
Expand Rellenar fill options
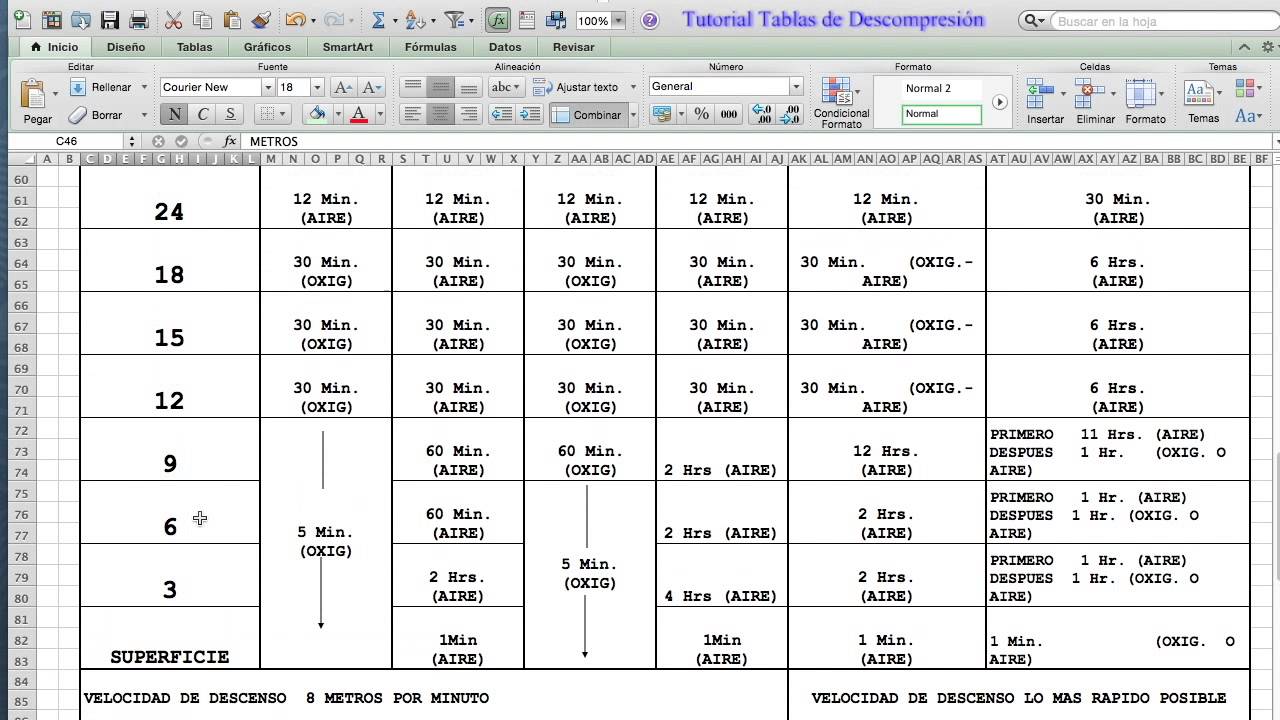[144, 87]
